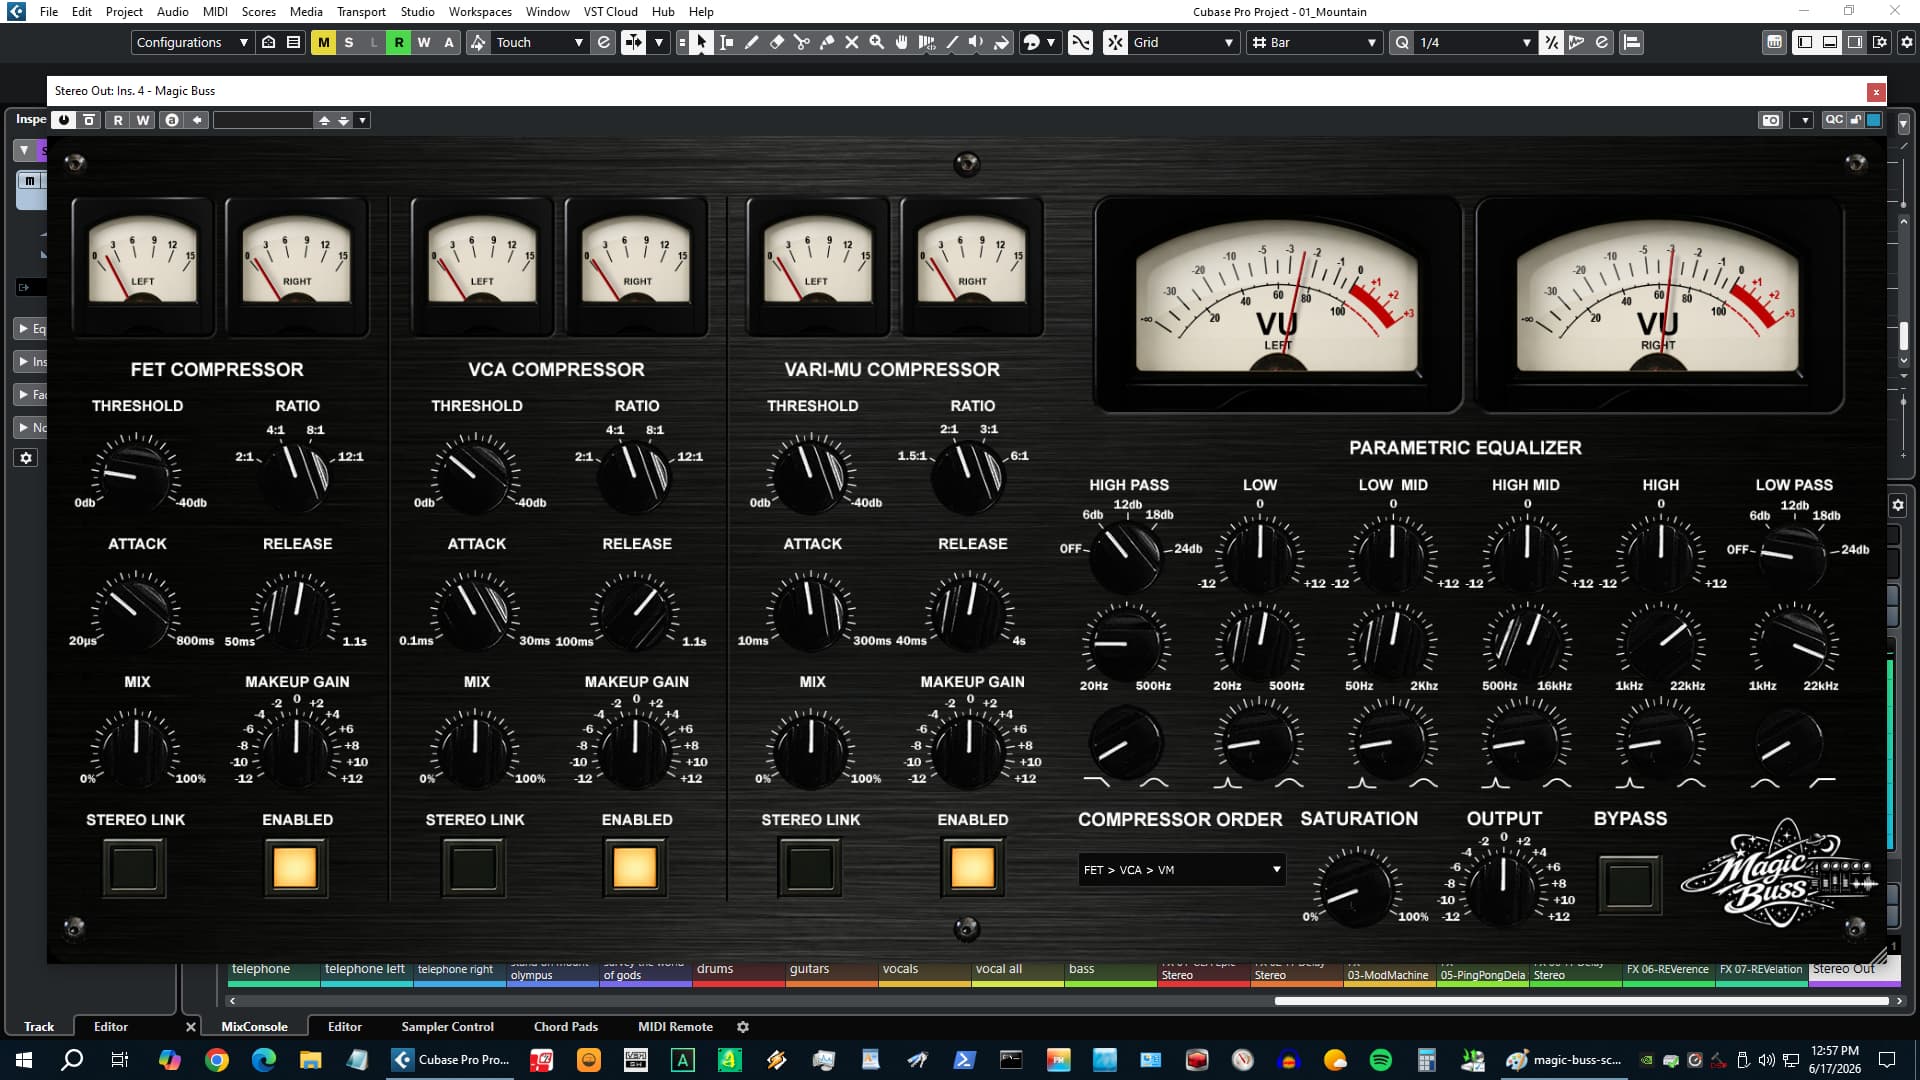Click the plugin Write automation W button
This screenshot has height=1080, width=1920.
point(143,120)
